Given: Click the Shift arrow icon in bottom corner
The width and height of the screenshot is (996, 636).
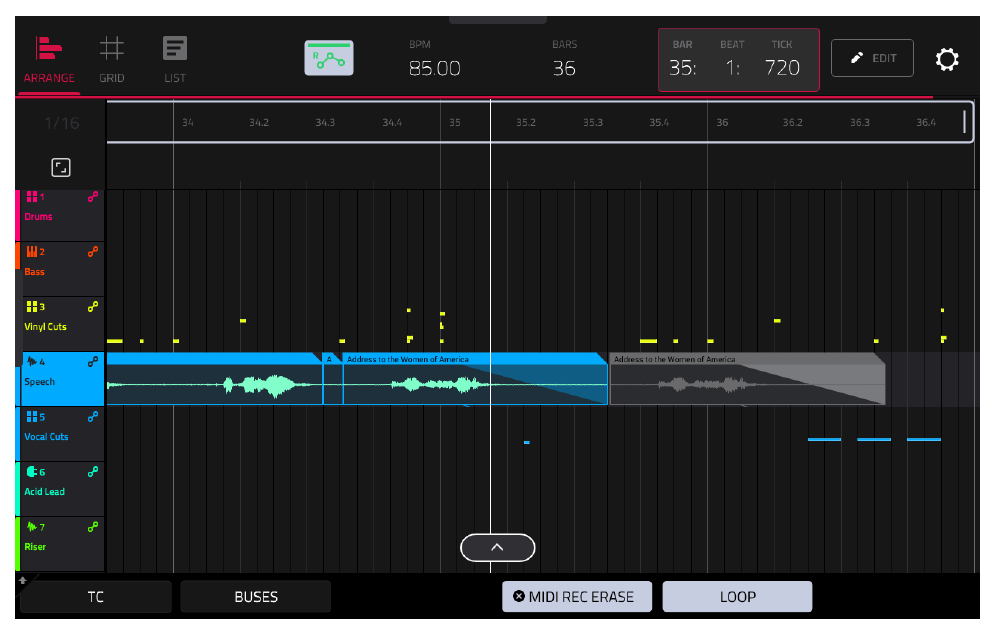Looking at the screenshot, I should pos(23,580).
